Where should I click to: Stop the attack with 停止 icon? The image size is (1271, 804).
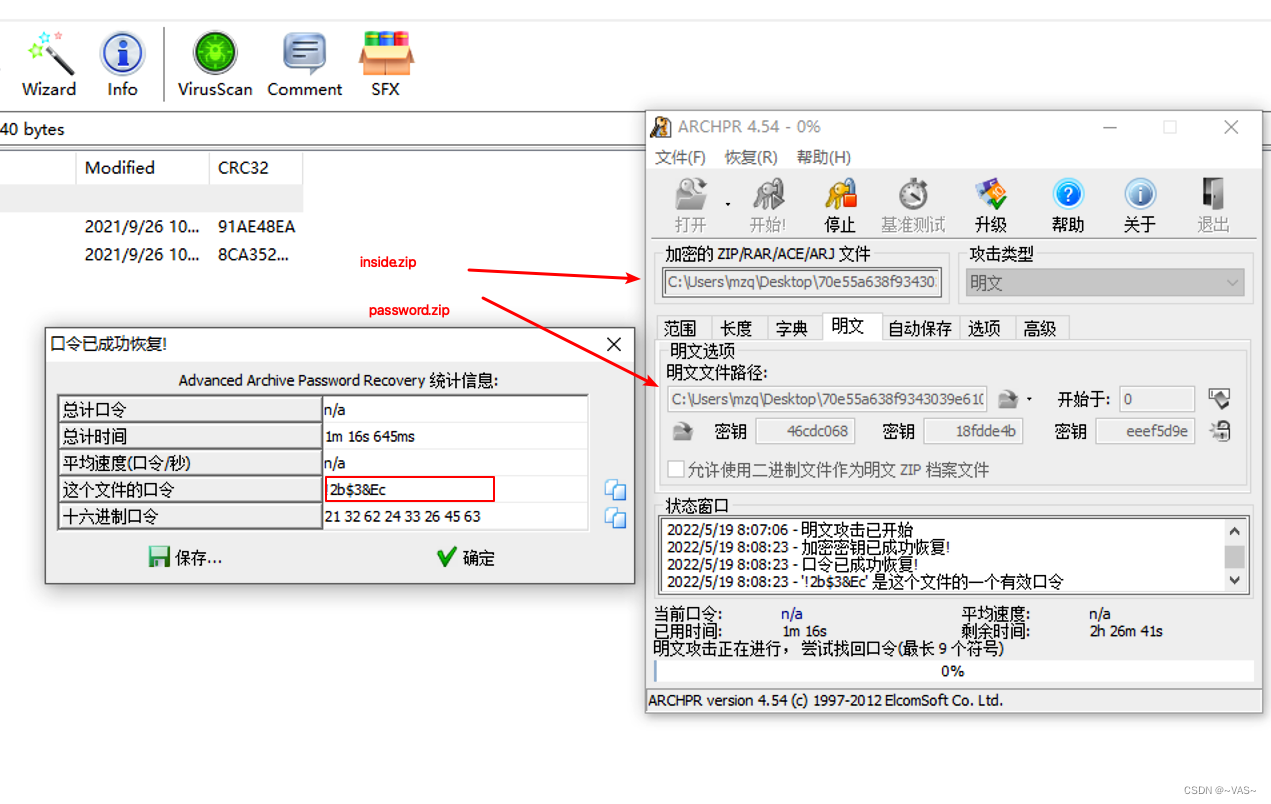tap(840, 205)
